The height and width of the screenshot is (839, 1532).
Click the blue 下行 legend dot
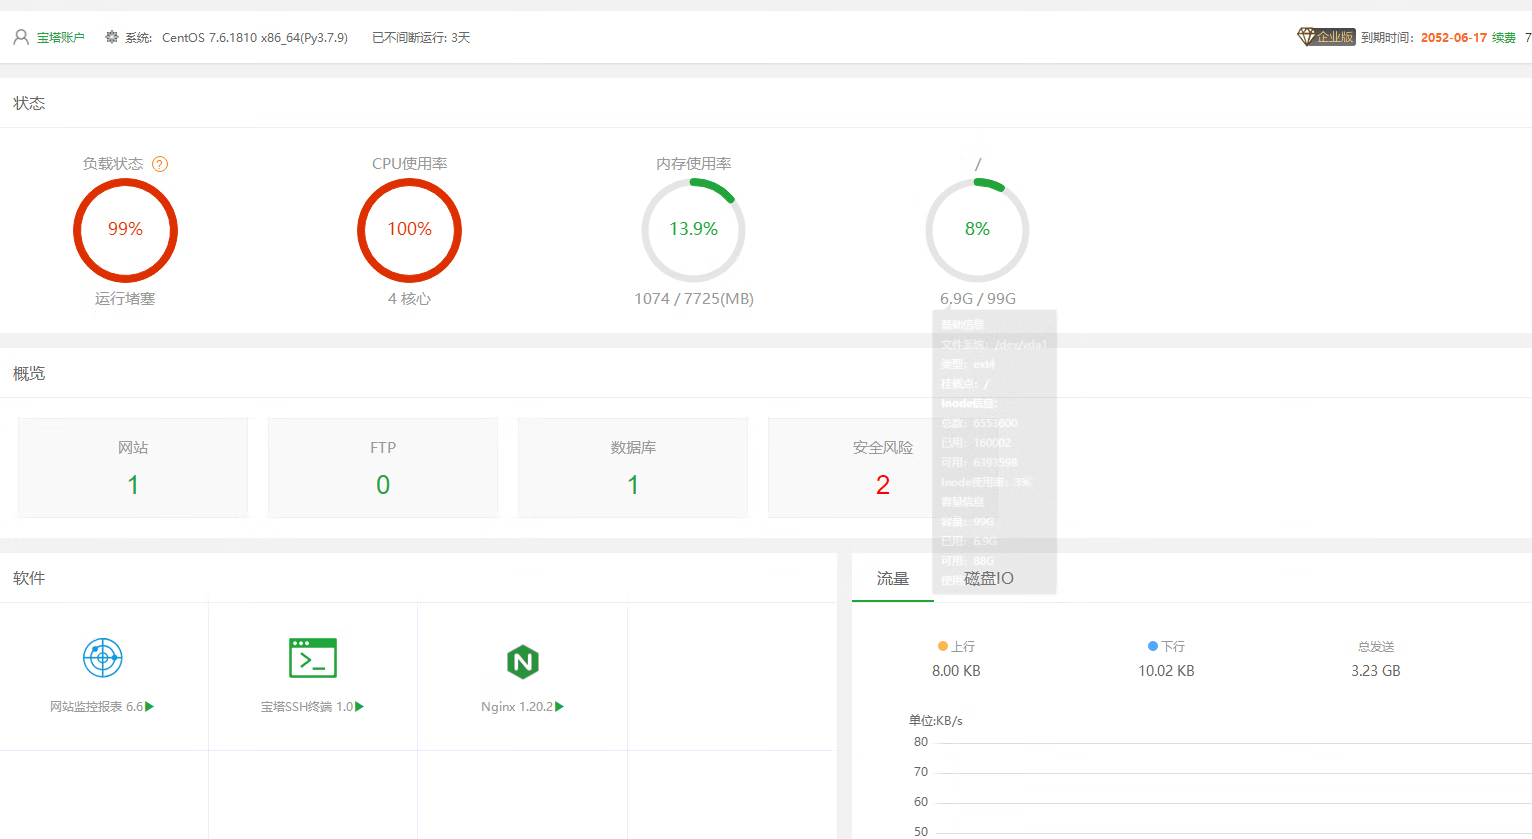1153,646
